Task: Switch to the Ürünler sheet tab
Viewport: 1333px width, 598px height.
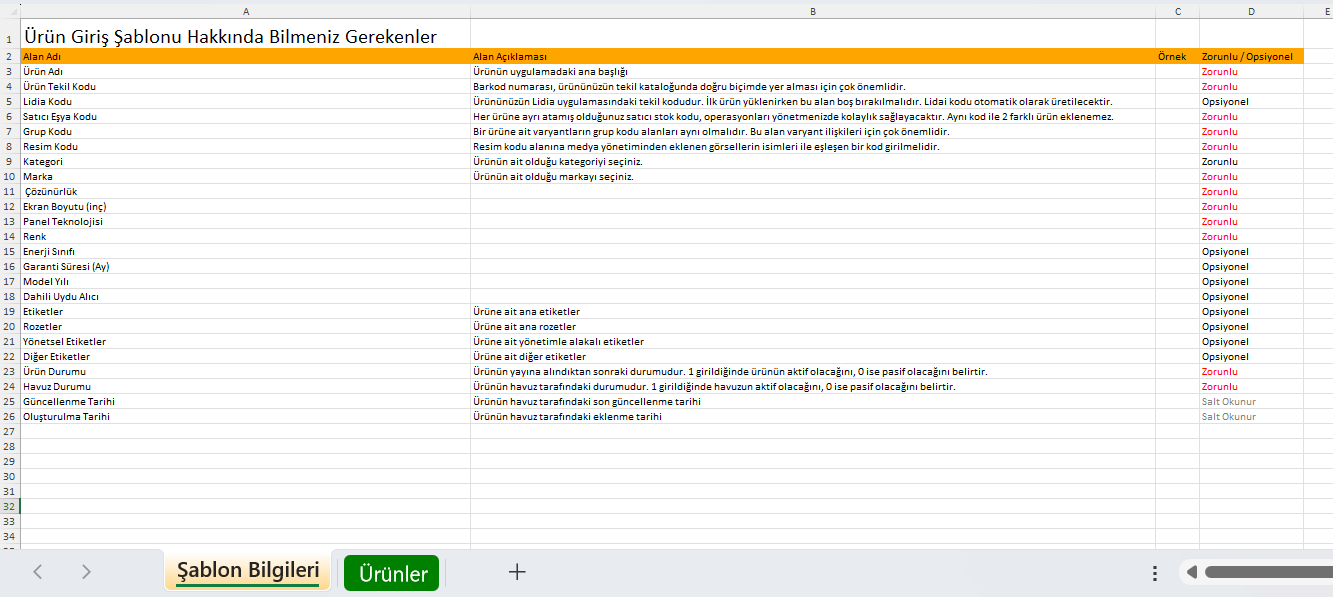Action: (391, 573)
